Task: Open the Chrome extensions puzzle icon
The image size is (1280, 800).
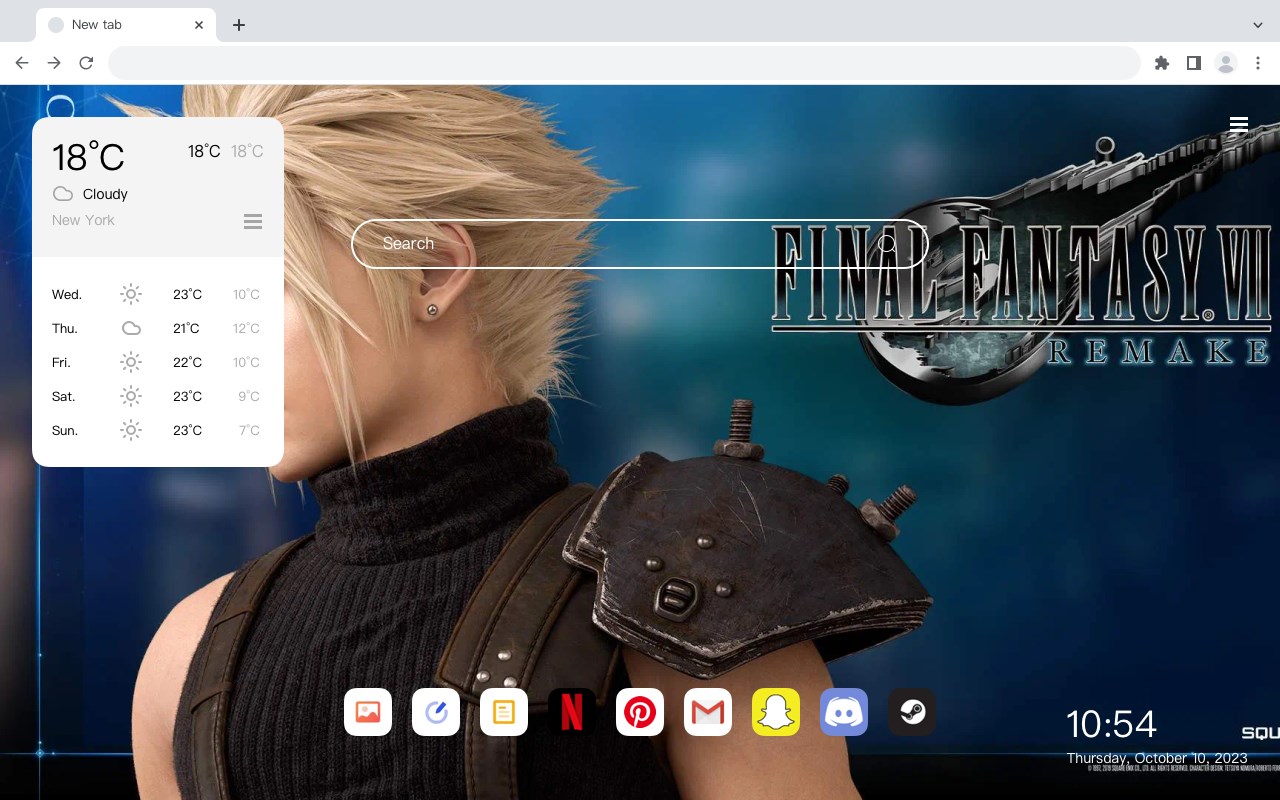Action: 1161,63
